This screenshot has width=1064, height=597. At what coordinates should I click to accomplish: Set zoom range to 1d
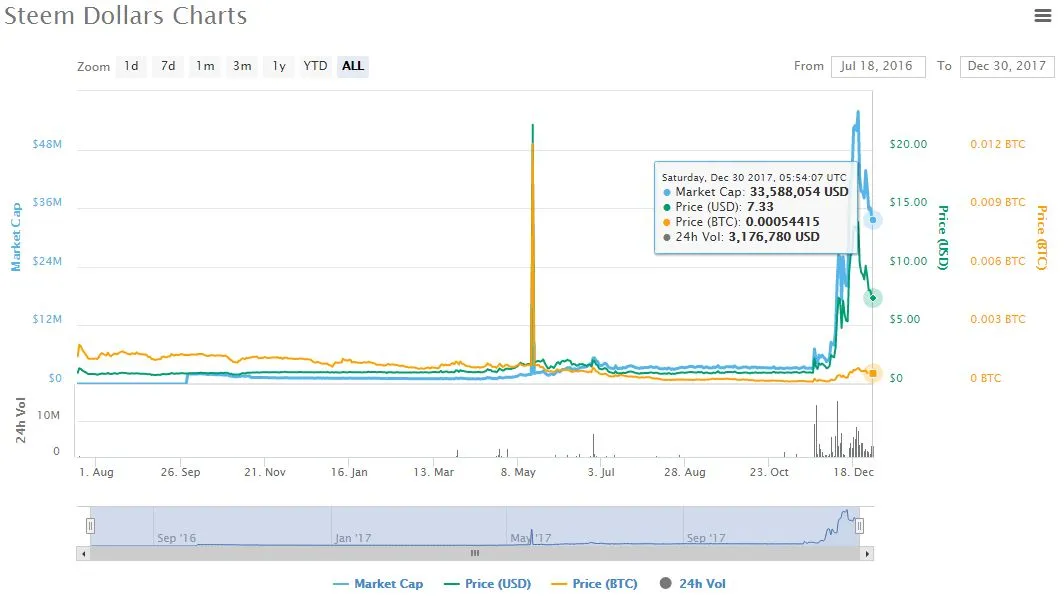(132, 66)
